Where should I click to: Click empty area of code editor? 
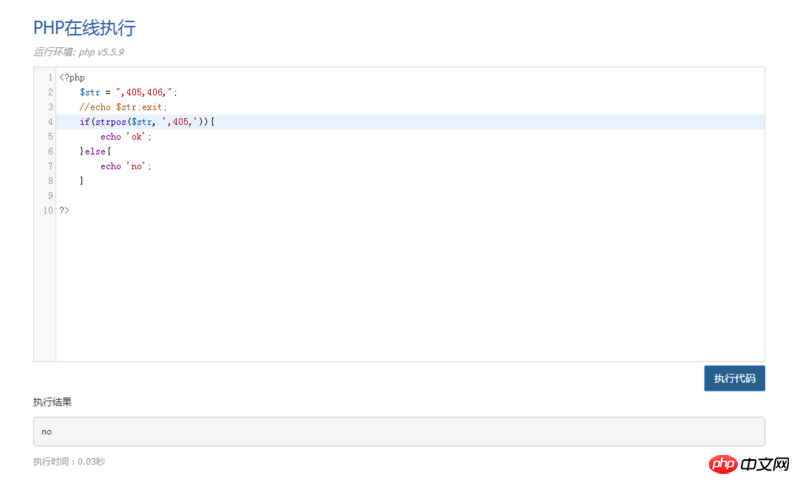(400, 290)
